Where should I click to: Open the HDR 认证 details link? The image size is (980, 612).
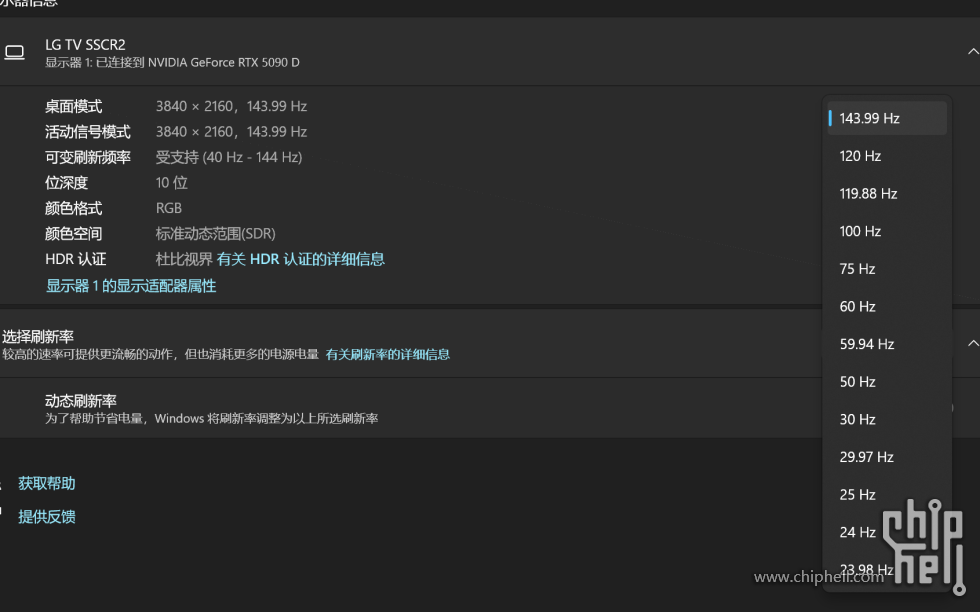pos(300,259)
